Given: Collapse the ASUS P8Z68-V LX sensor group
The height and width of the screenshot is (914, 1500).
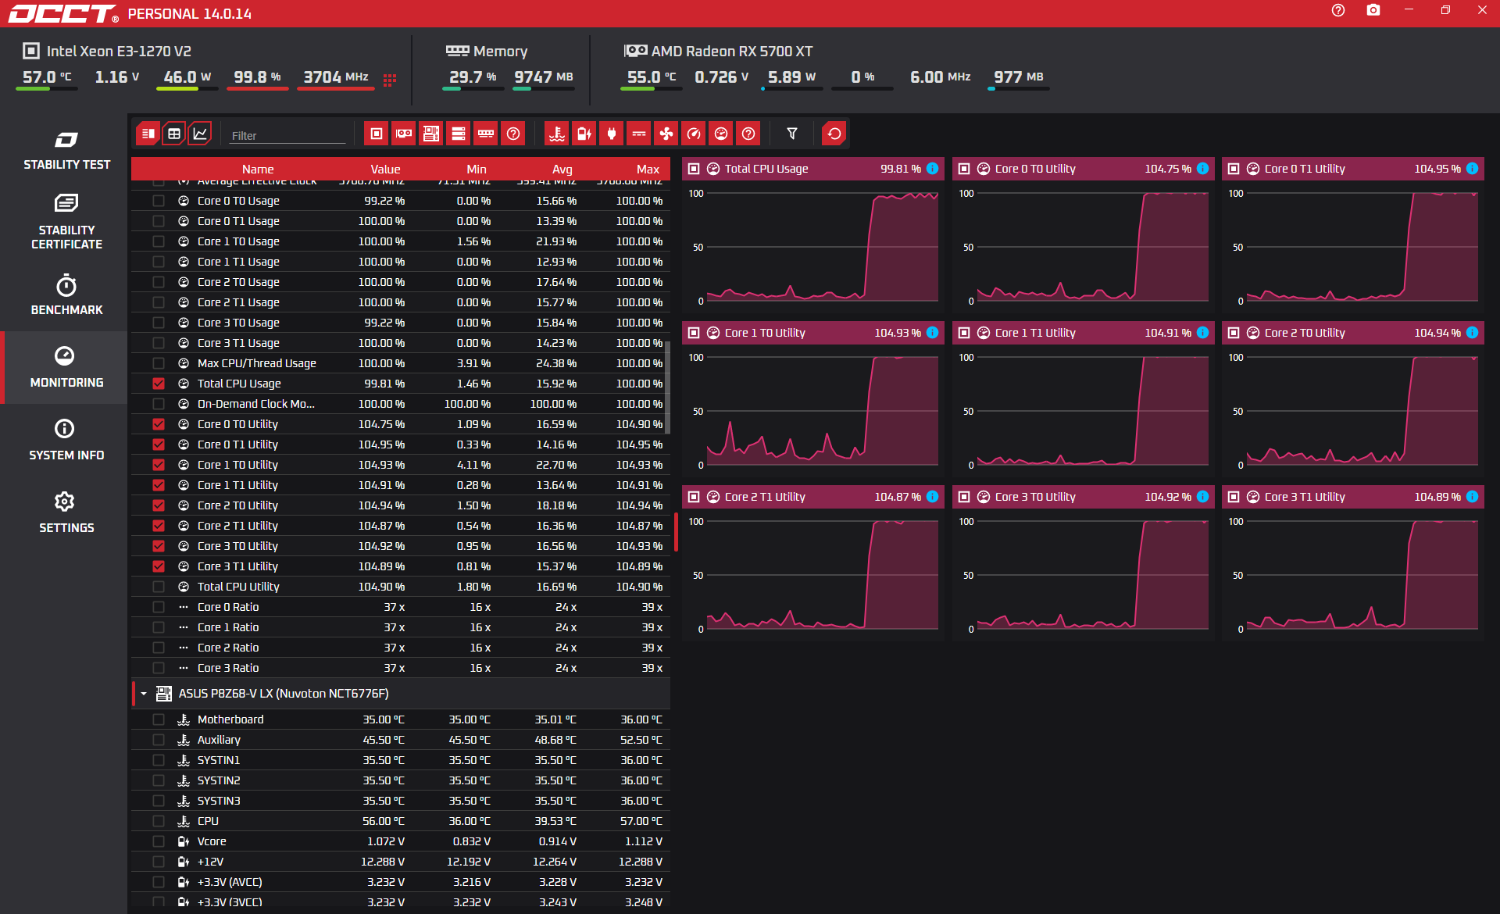Looking at the screenshot, I should point(144,694).
